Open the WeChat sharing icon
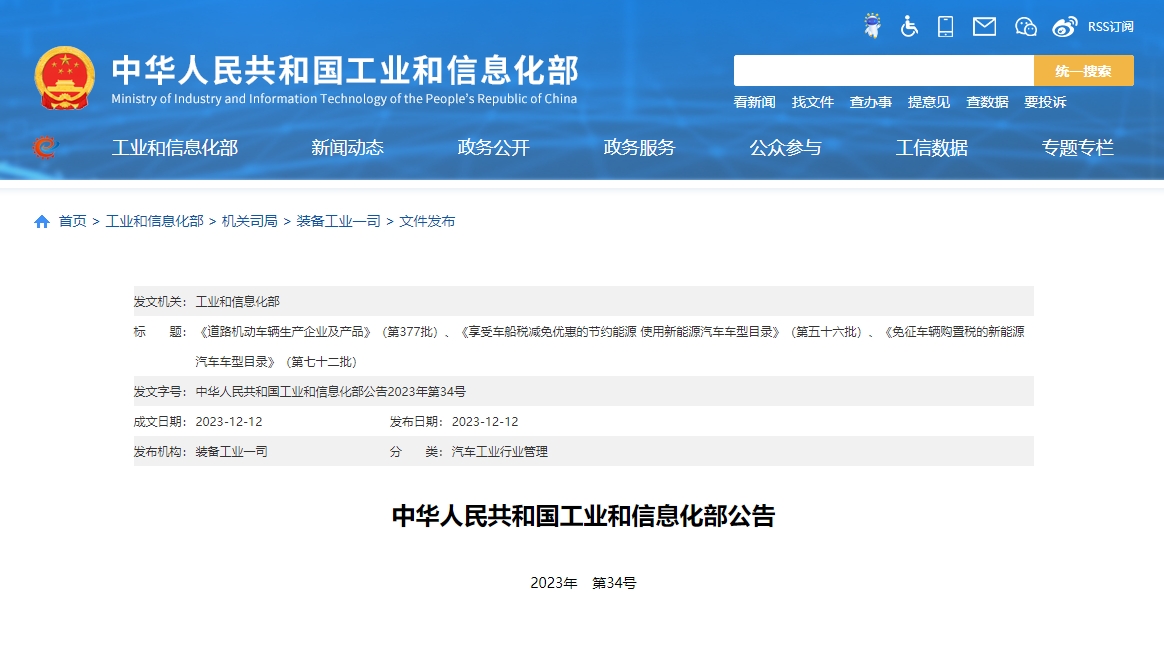This screenshot has height=655, width=1164. coord(1025,26)
